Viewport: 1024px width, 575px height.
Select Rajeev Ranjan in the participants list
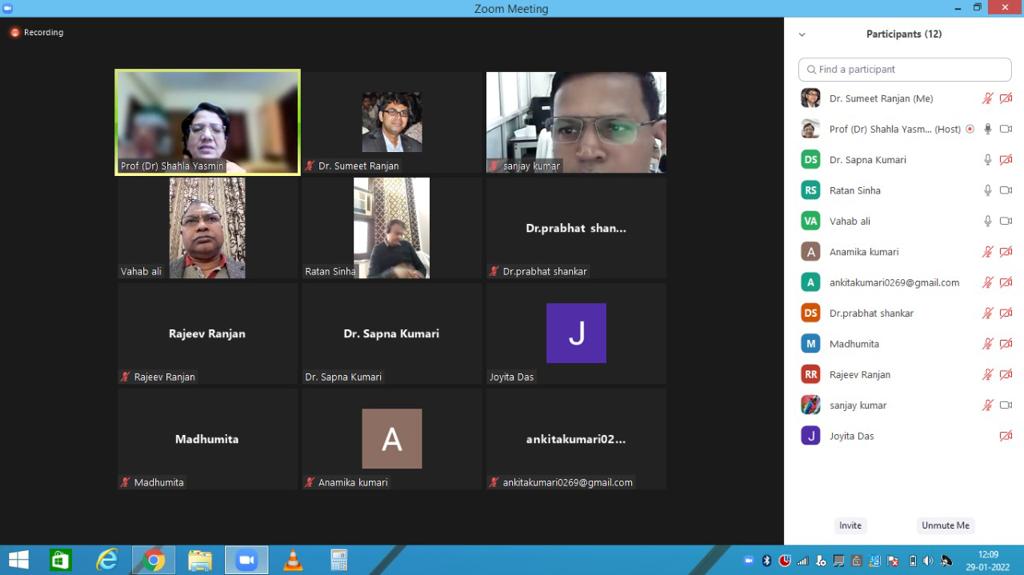tap(859, 375)
